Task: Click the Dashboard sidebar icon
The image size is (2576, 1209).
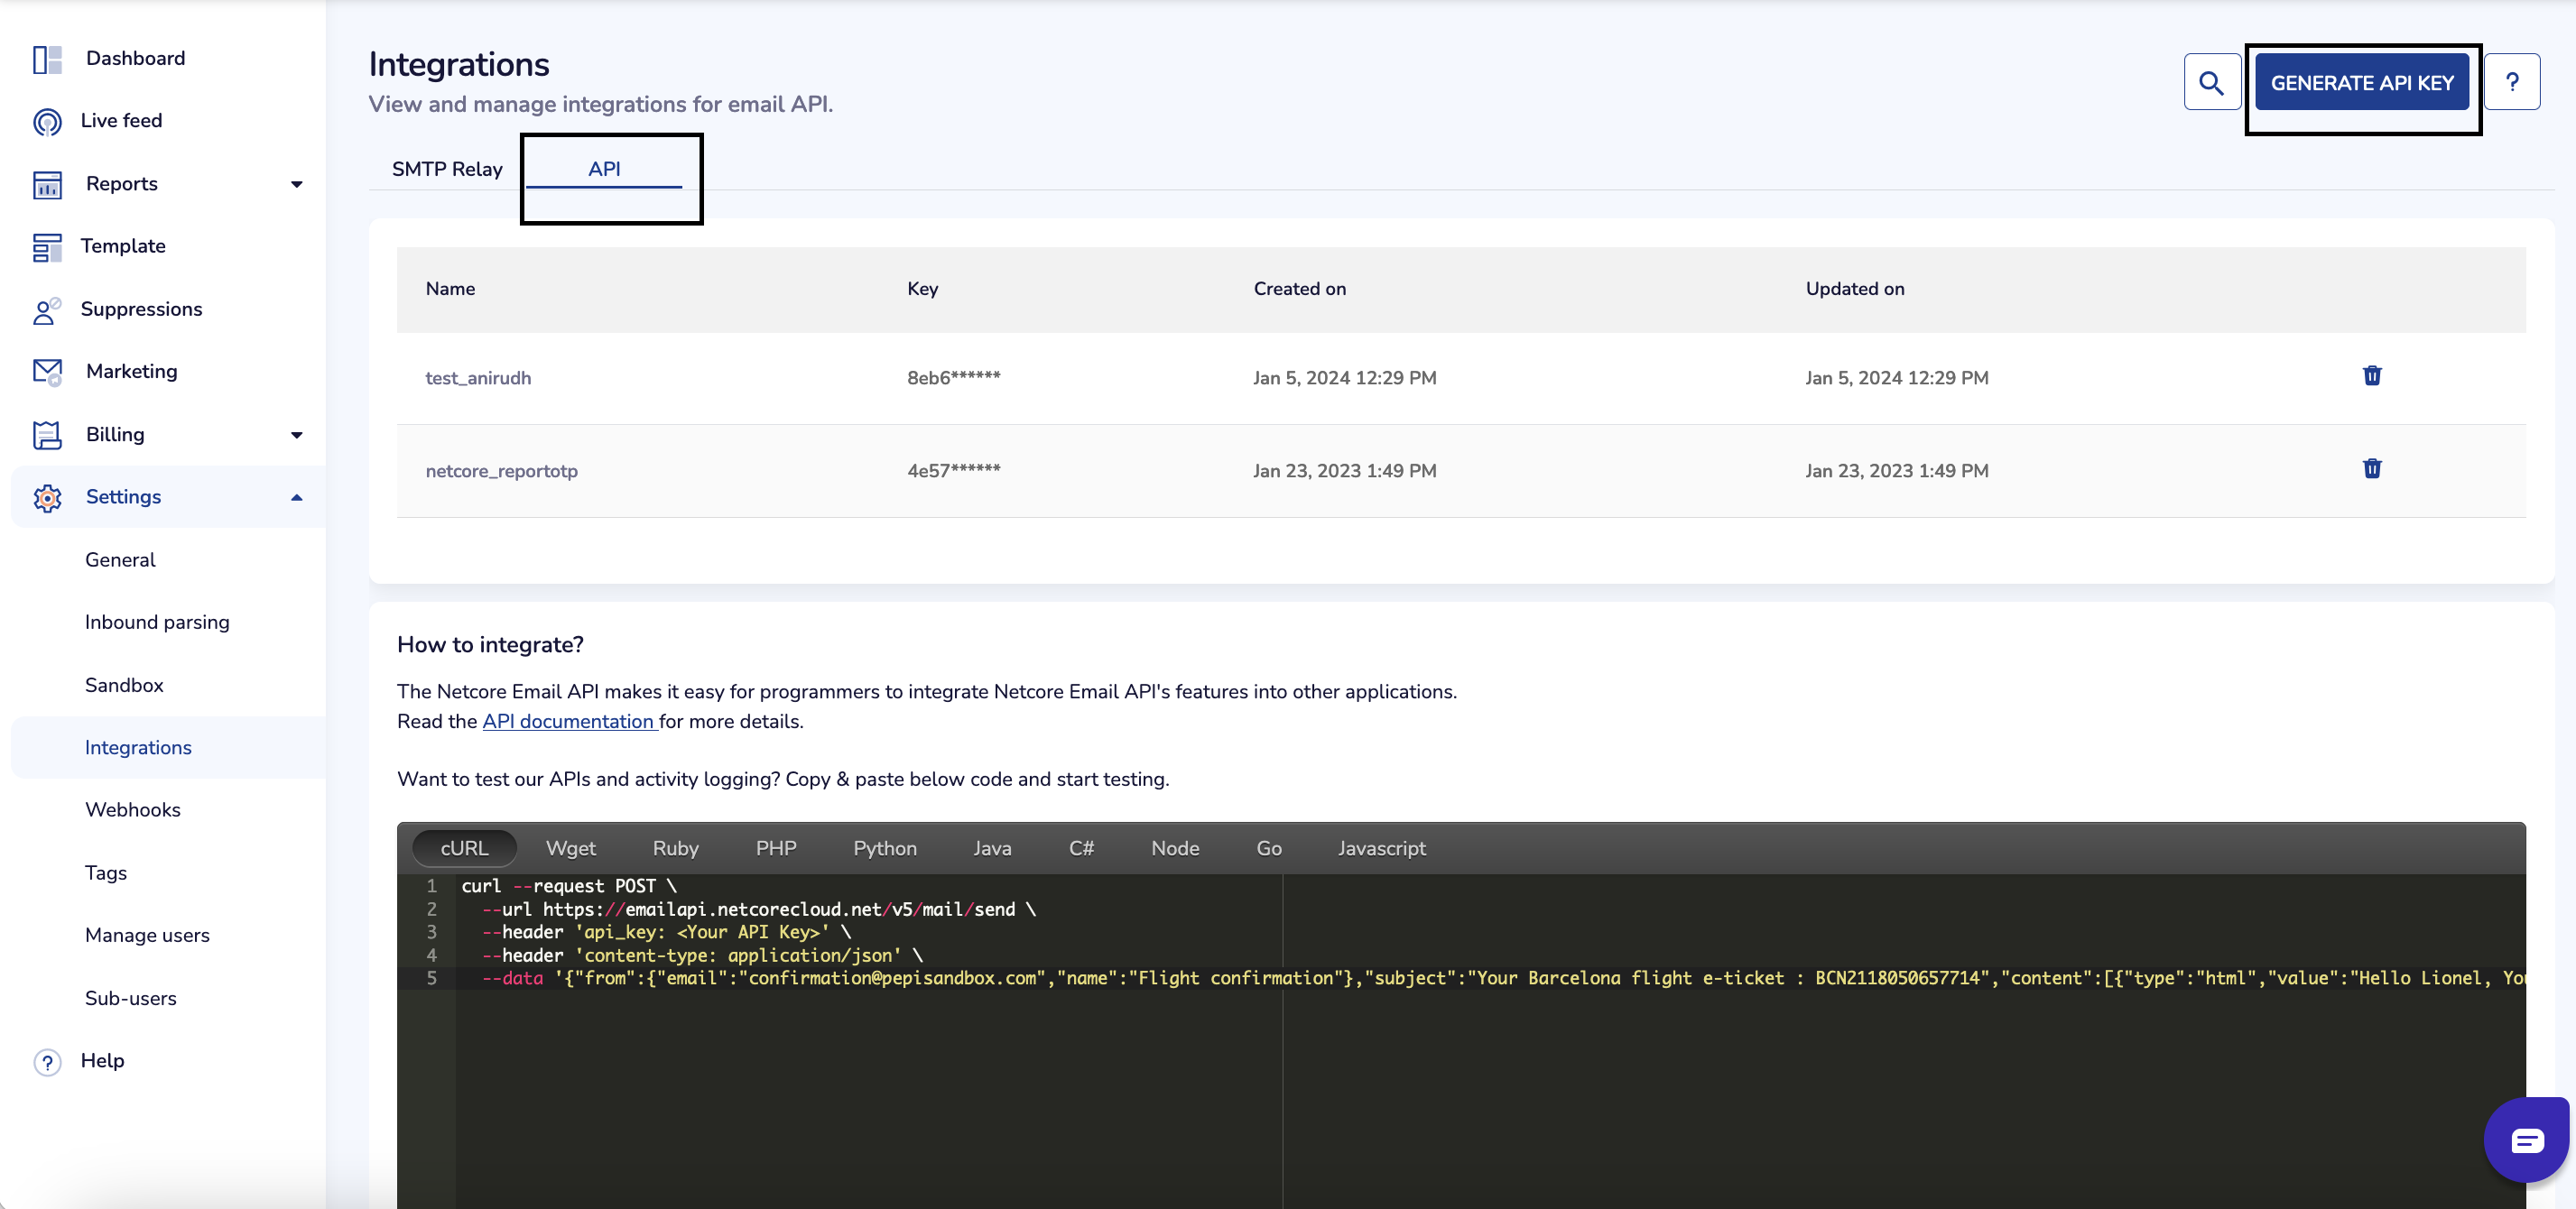Action: [x=47, y=59]
